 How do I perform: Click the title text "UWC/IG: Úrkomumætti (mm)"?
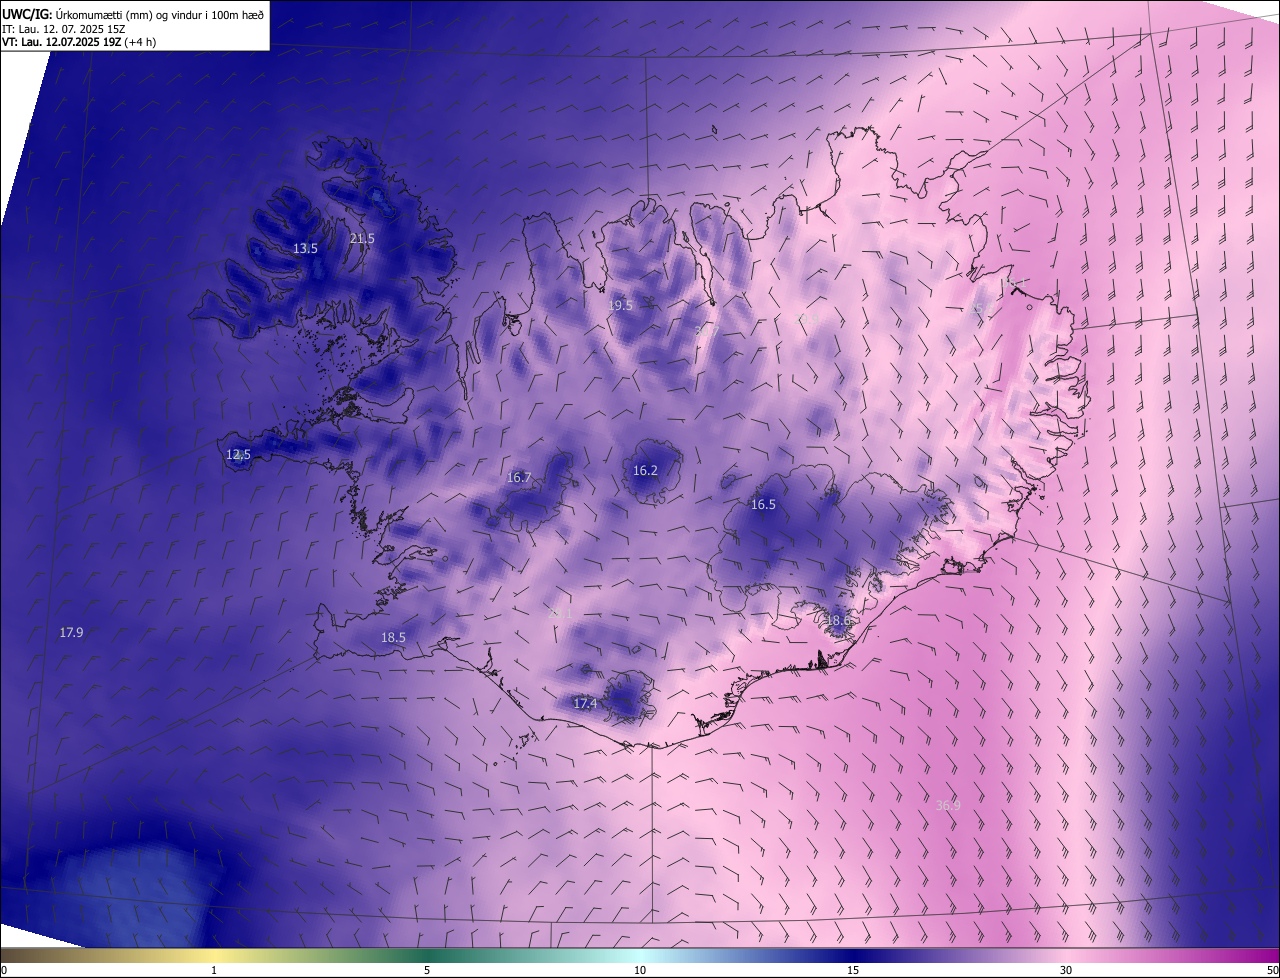point(75,14)
